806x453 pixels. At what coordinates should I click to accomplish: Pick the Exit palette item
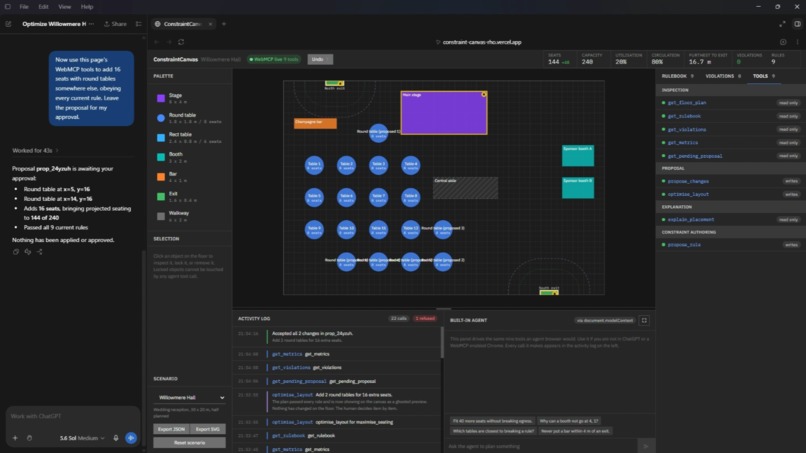click(189, 196)
